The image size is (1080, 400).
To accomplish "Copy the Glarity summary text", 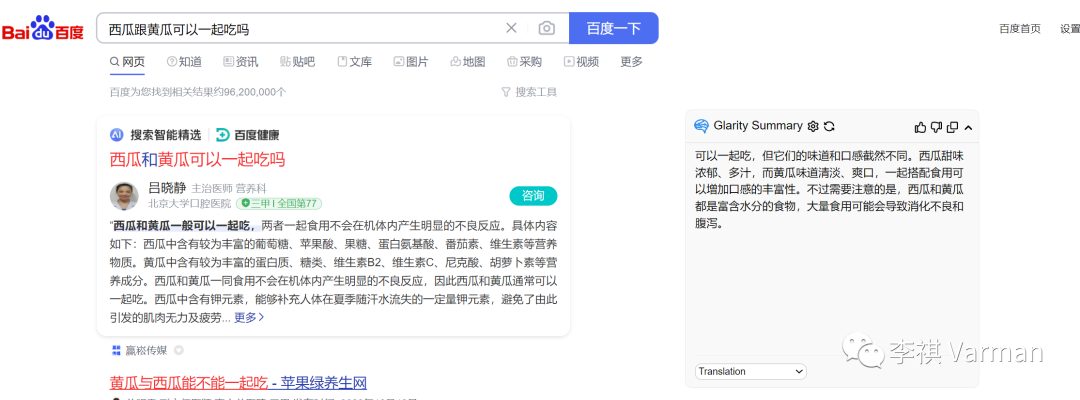I will click(952, 127).
